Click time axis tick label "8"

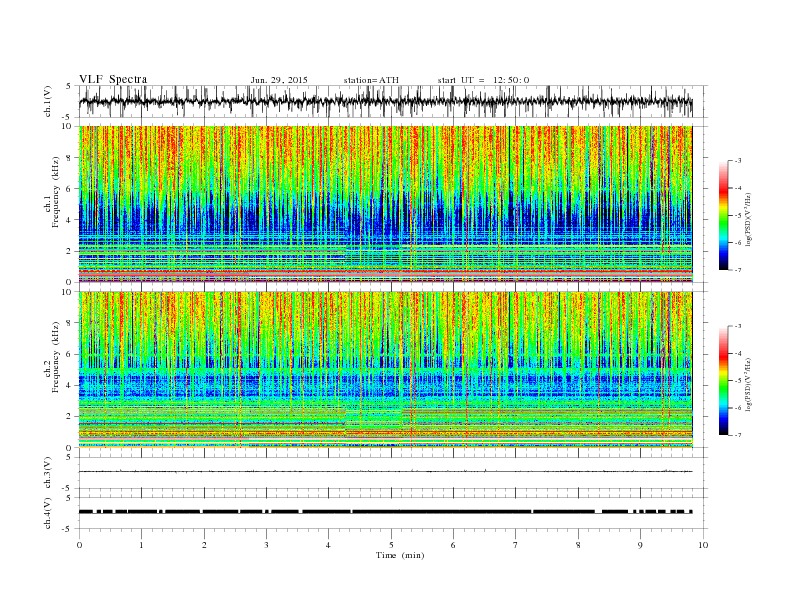(x=578, y=545)
